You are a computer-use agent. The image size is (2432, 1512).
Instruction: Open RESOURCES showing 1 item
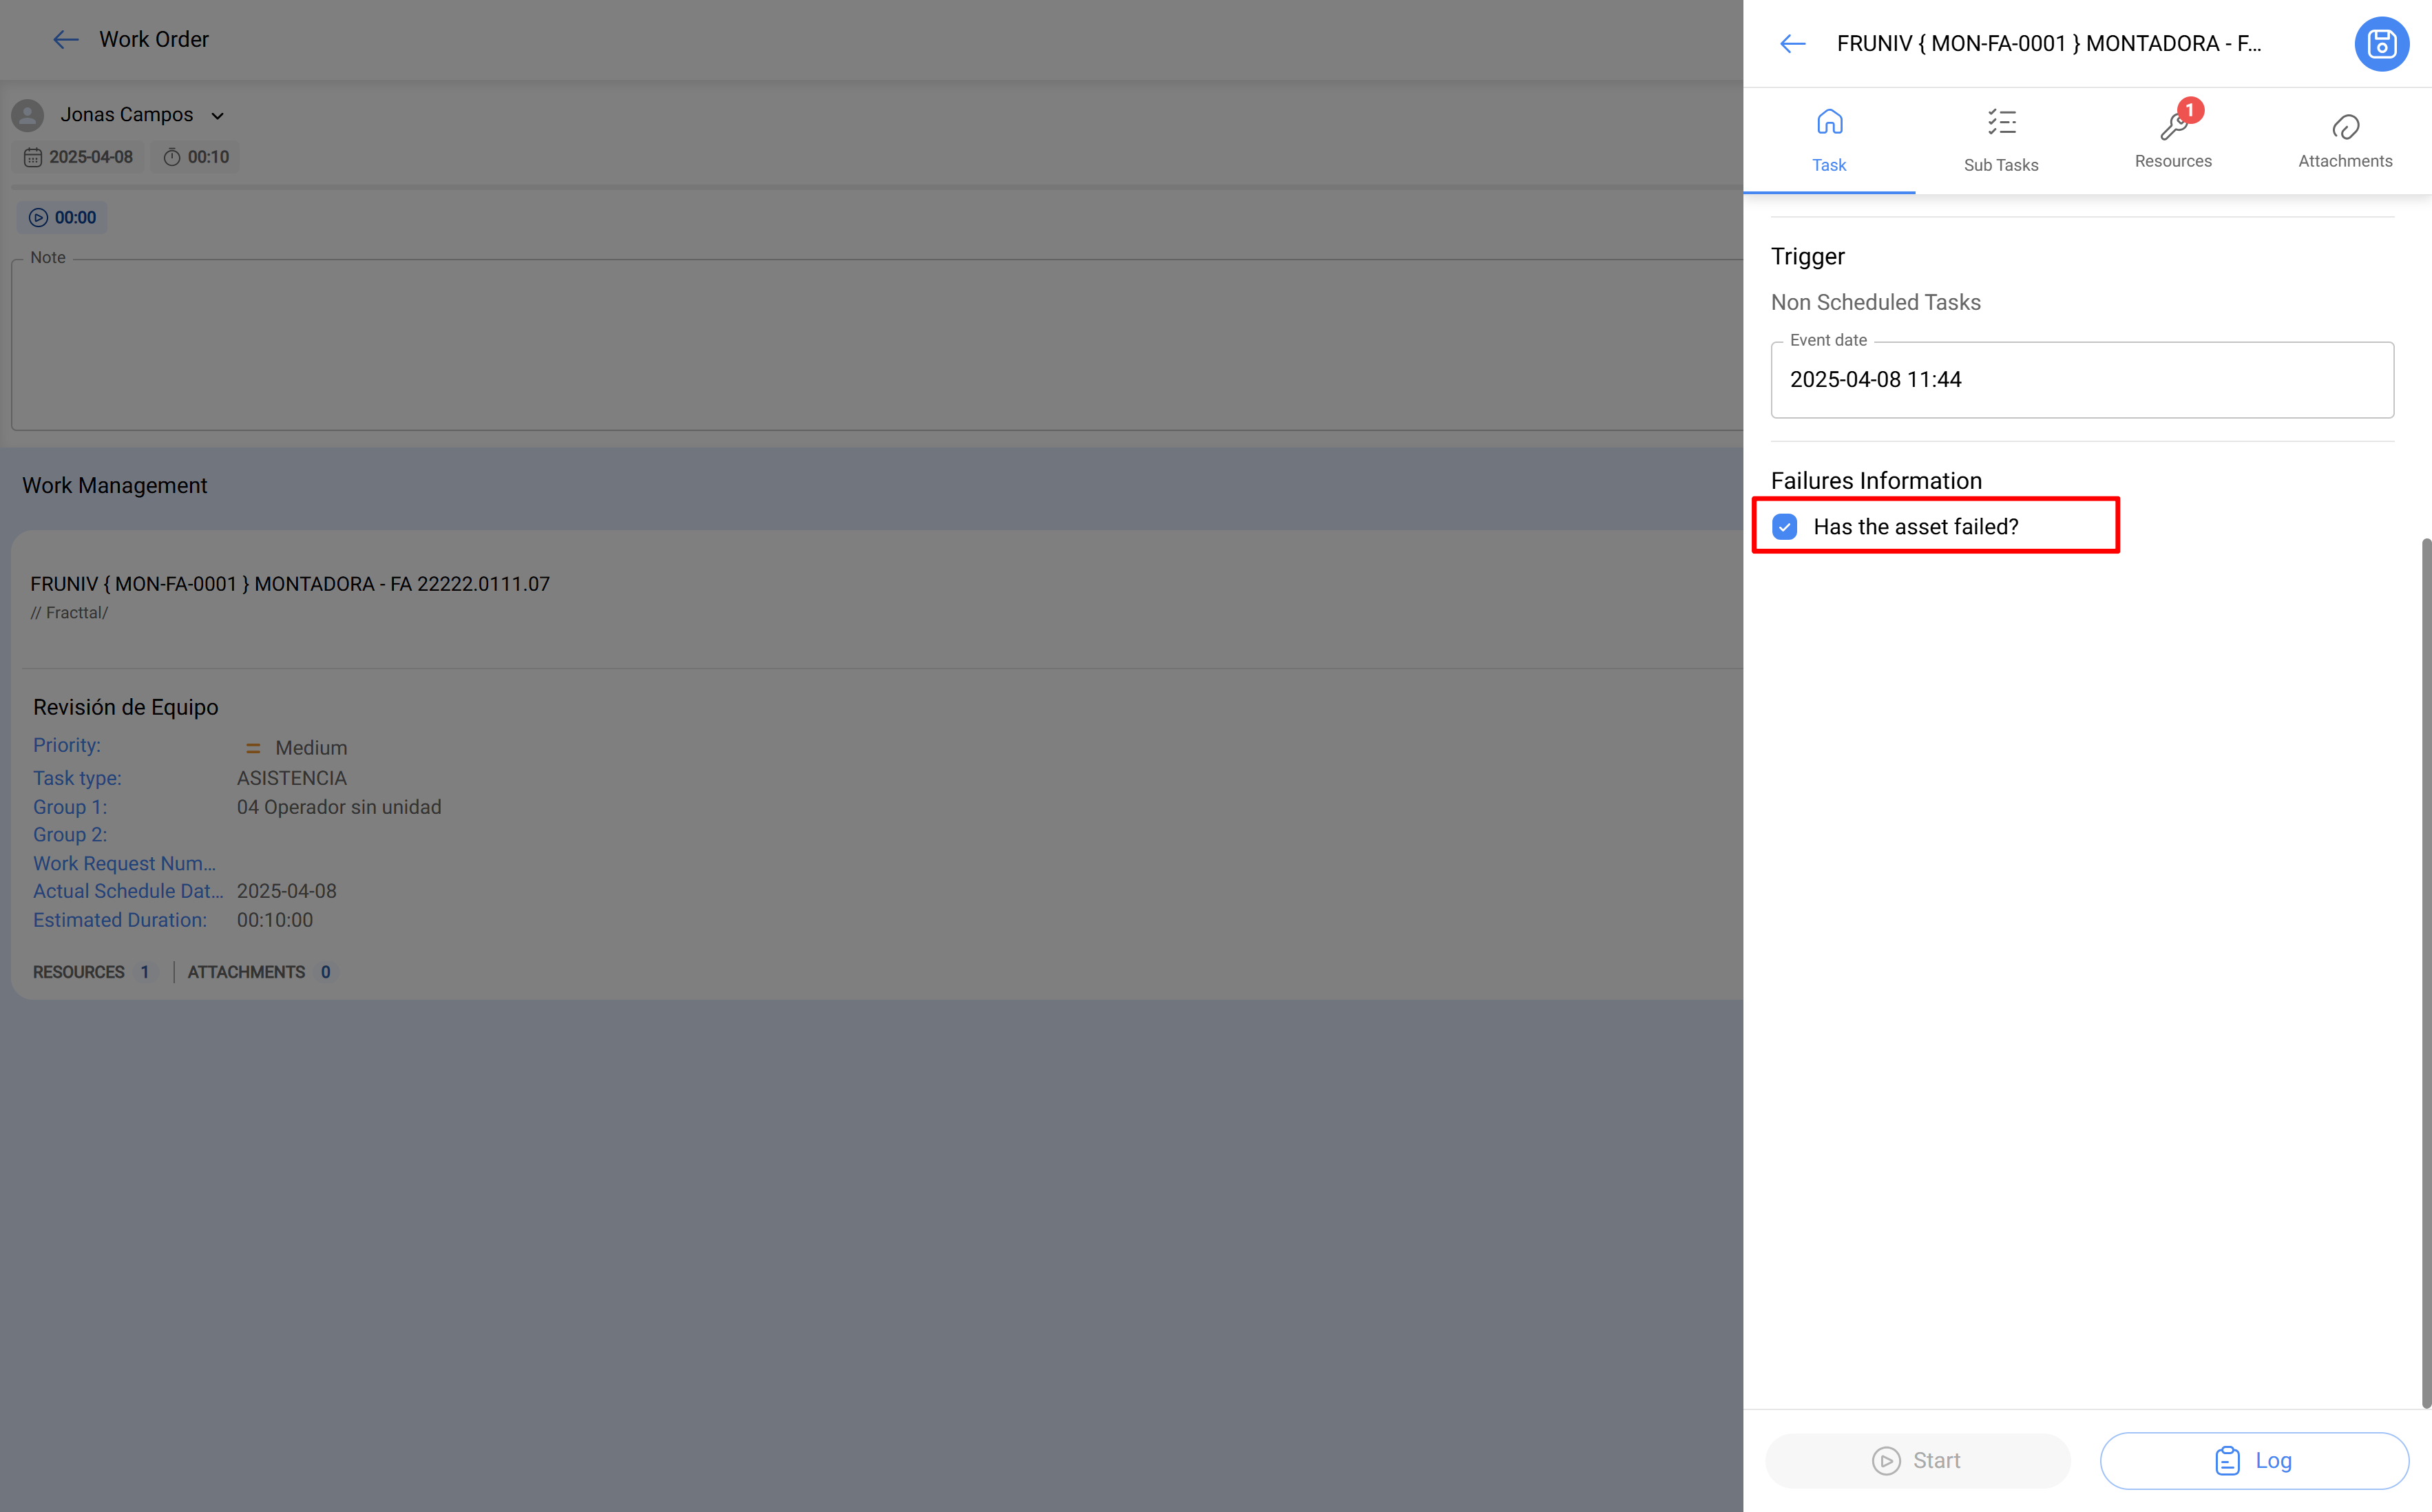93,971
